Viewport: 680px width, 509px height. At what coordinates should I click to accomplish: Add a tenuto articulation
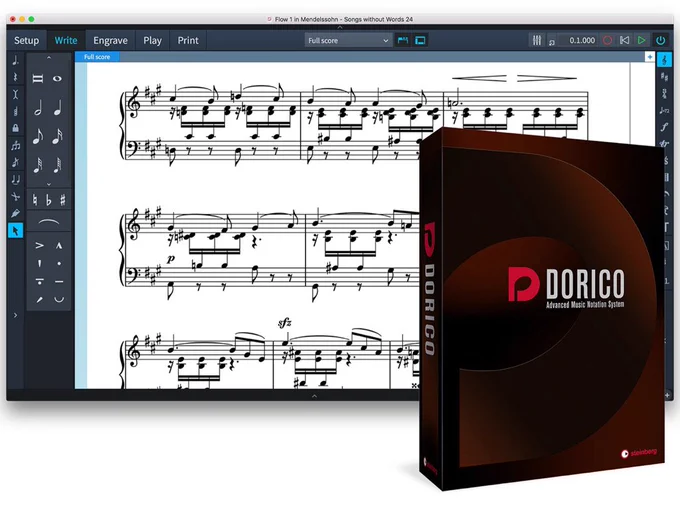59,281
